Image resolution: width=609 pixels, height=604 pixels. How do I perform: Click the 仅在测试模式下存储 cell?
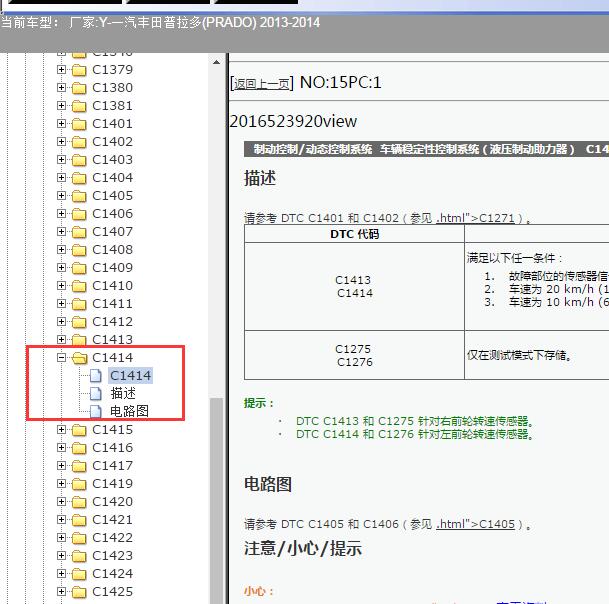(x=537, y=355)
